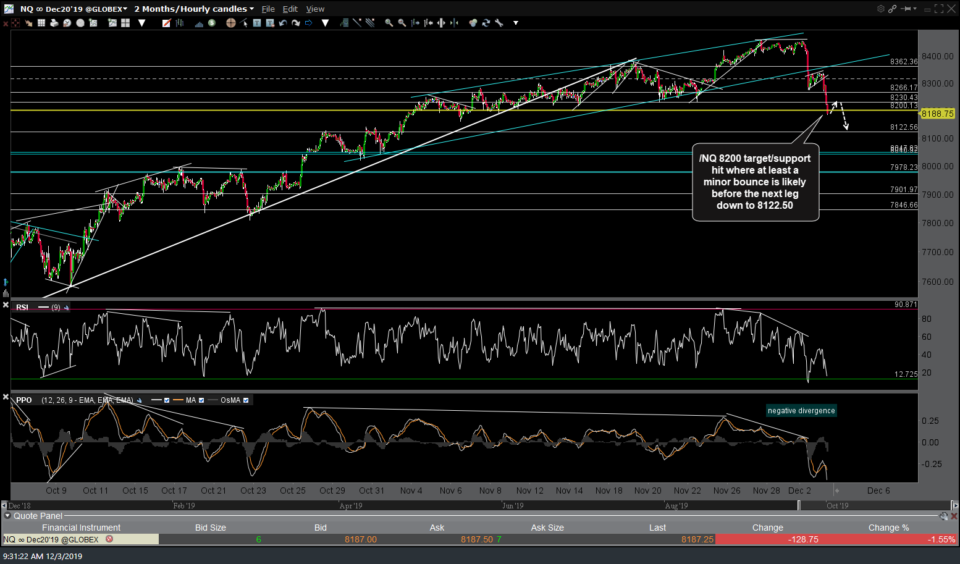
Task: Sort by Financial Instrument column header
Action: pos(81,527)
